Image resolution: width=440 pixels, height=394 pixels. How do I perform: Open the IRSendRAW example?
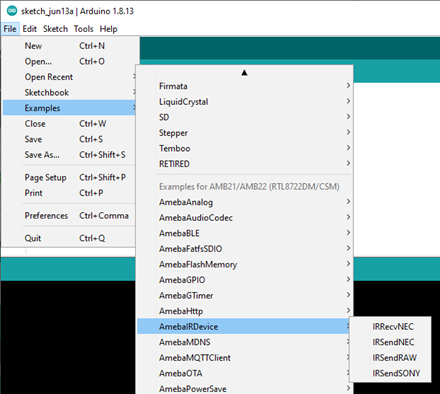click(390, 358)
